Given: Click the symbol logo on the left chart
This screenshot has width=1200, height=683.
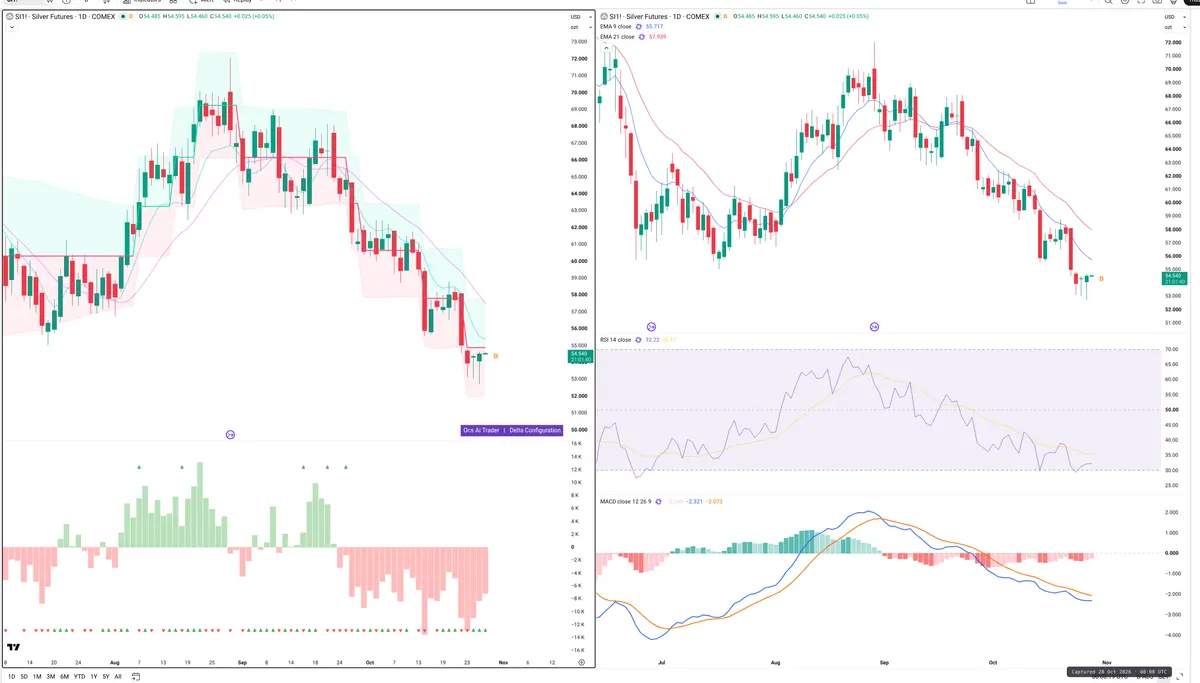Looking at the screenshot, I should (9, 17).
